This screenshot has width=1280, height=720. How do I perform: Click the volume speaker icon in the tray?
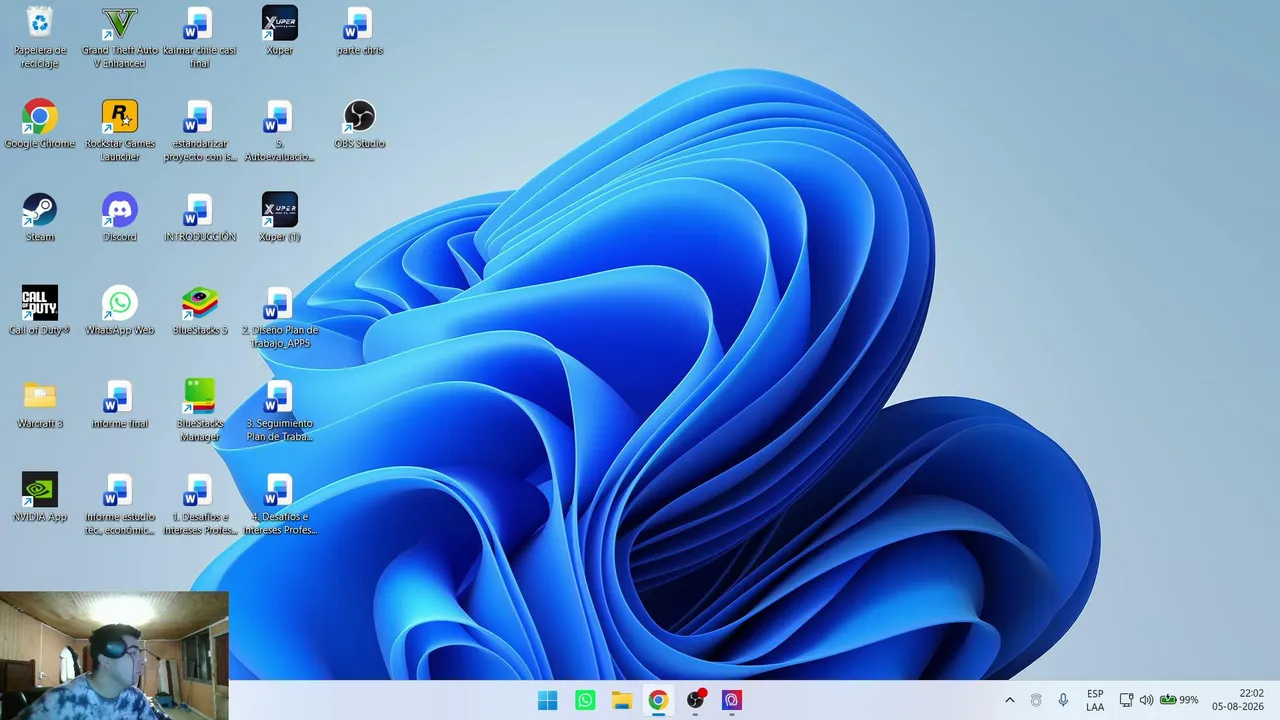pyautogui.click(x=1146, y=700)
